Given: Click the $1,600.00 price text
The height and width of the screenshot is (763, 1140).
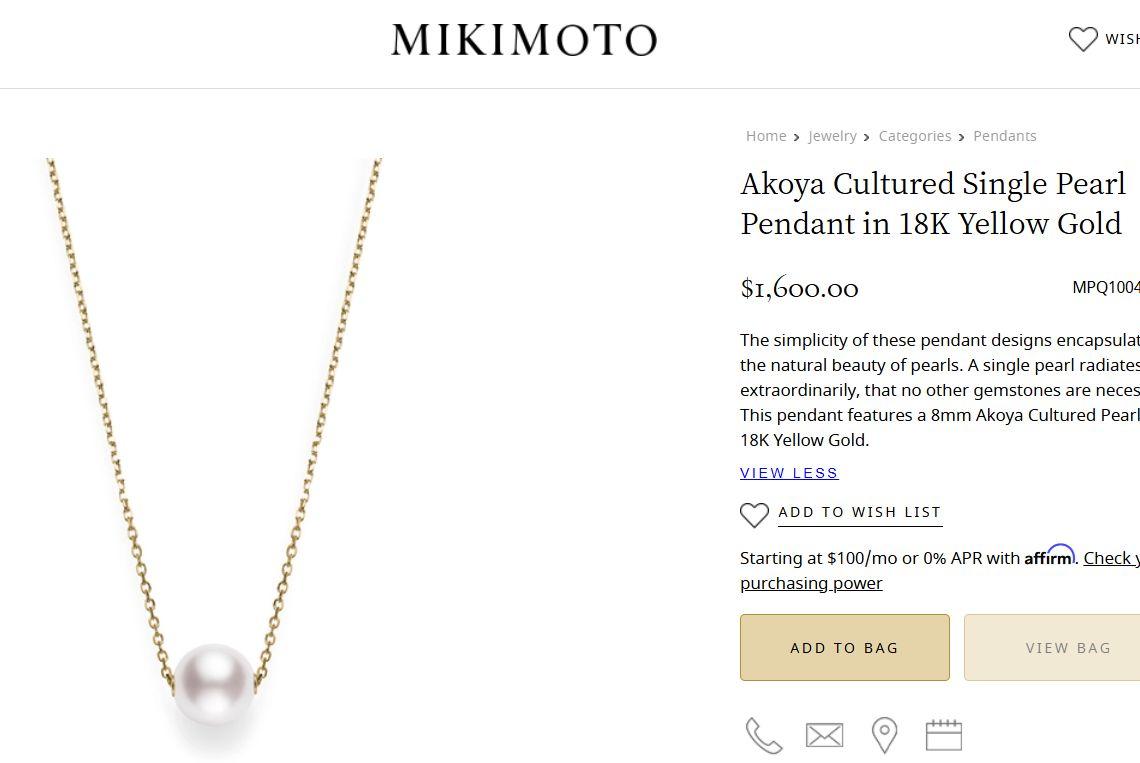Looking at the screenshot, I should [799, 289].
